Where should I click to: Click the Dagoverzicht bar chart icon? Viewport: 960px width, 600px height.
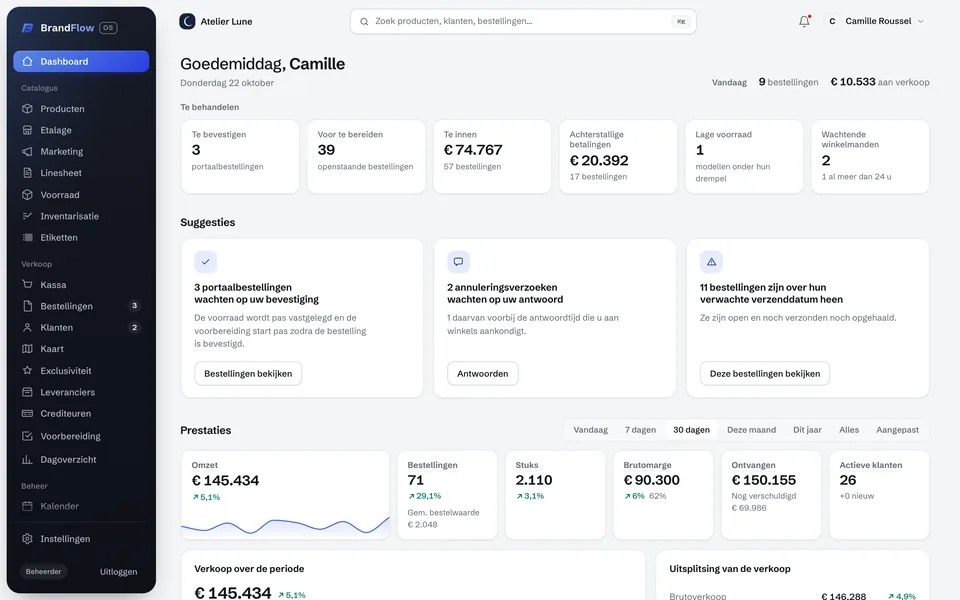(27, 459)
